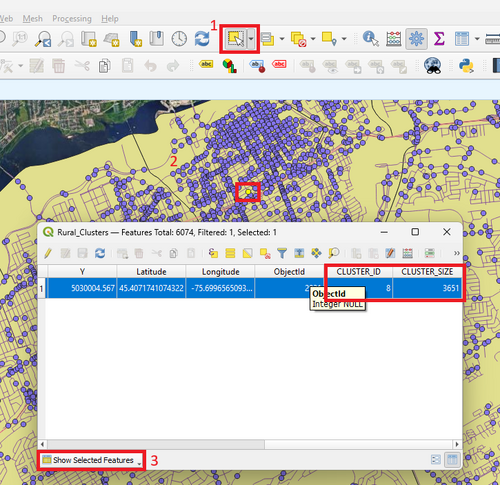Click the CLUSTER_SIZE cell 3651

pos(427,288)
